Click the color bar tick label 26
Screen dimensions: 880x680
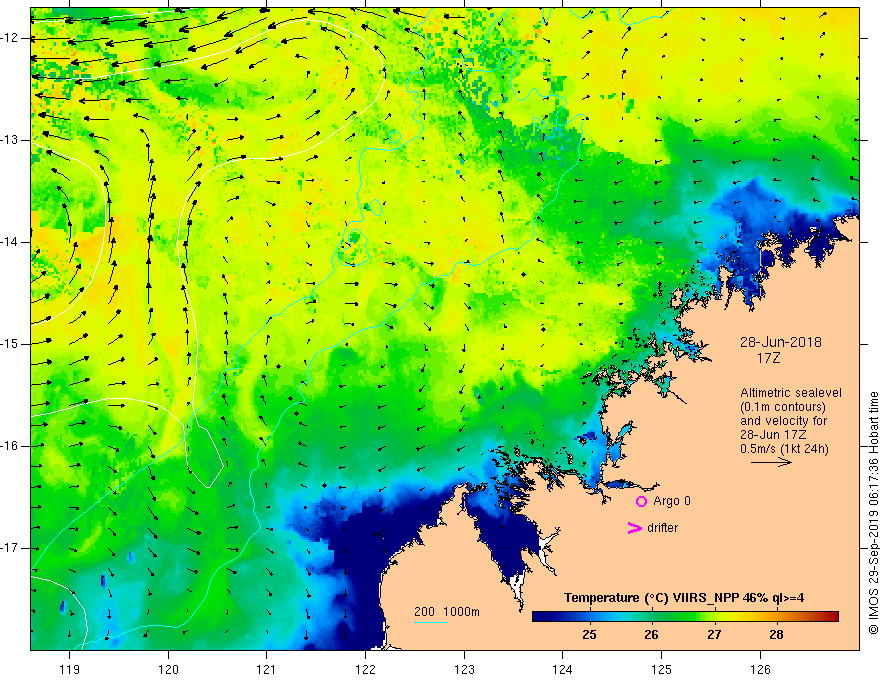click(651, 635)
